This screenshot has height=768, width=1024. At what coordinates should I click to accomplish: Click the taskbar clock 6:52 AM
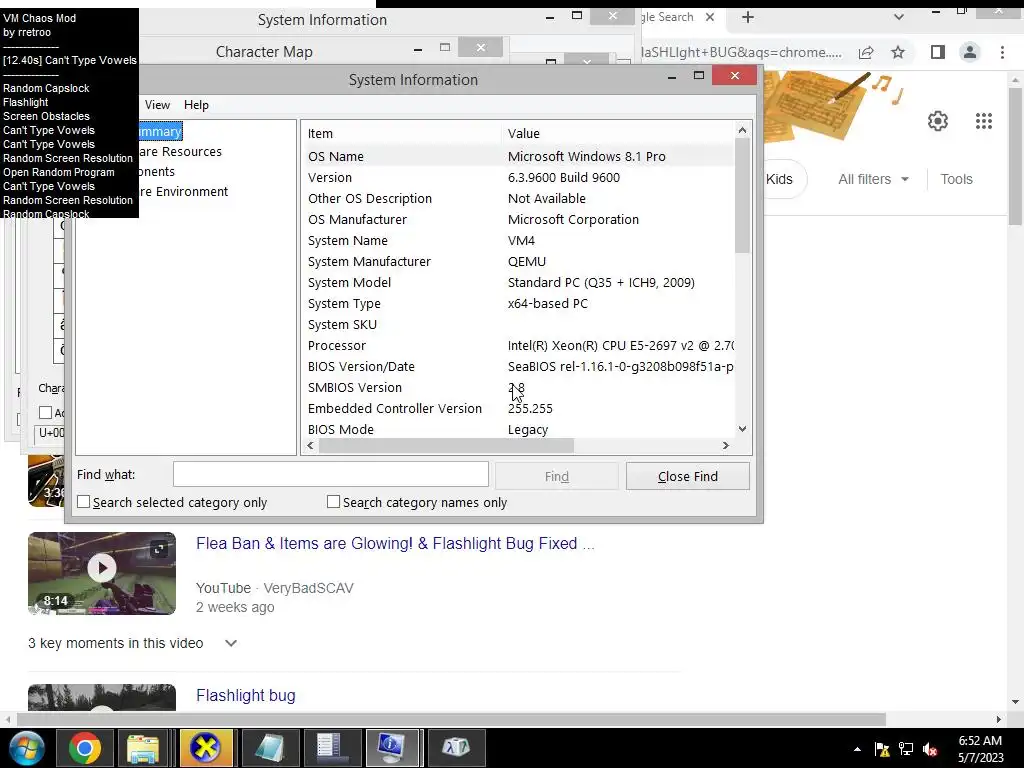click(980, 741)
